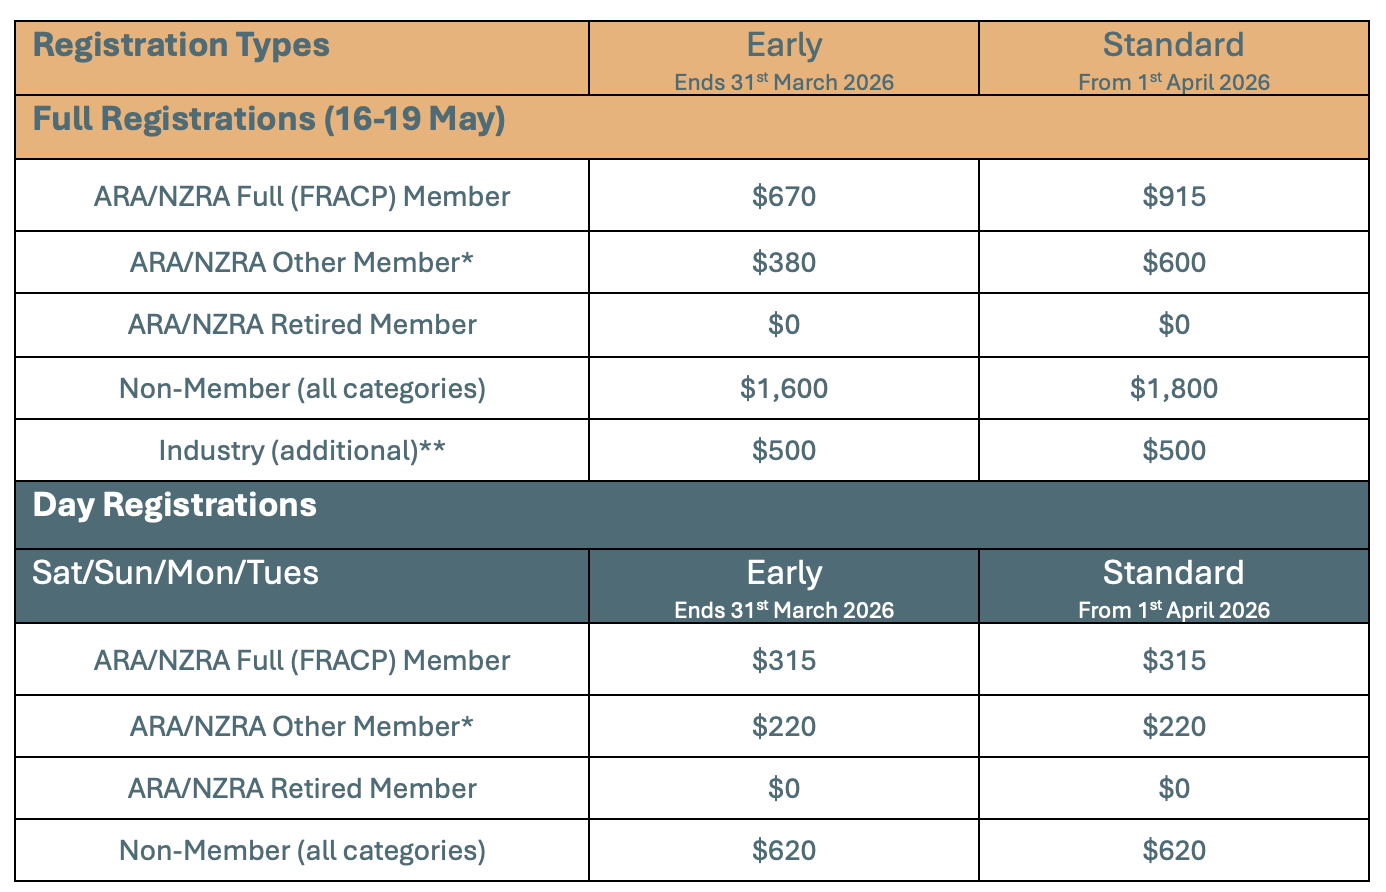The width and height of the screenshot is (1386, 892).
Task: Click the Sat/Sun/Mon/Tues header cell
Action: (302, 586)
